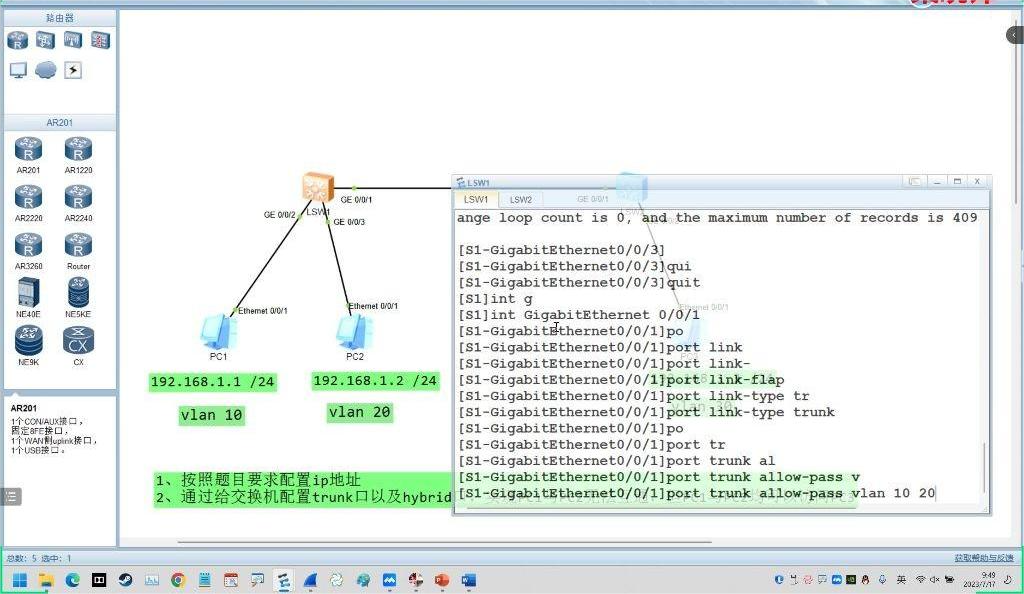Pick the NE40E device model
Viewport: 1024px width, 594px height.
28,298
